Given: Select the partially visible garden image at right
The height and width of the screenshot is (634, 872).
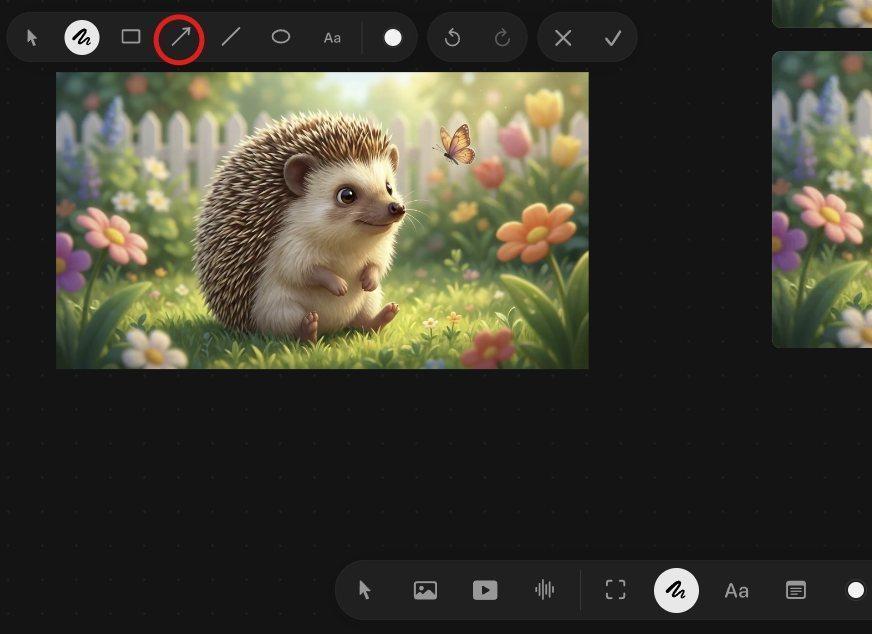Looking at the screenshot, I should coord(822,200).
